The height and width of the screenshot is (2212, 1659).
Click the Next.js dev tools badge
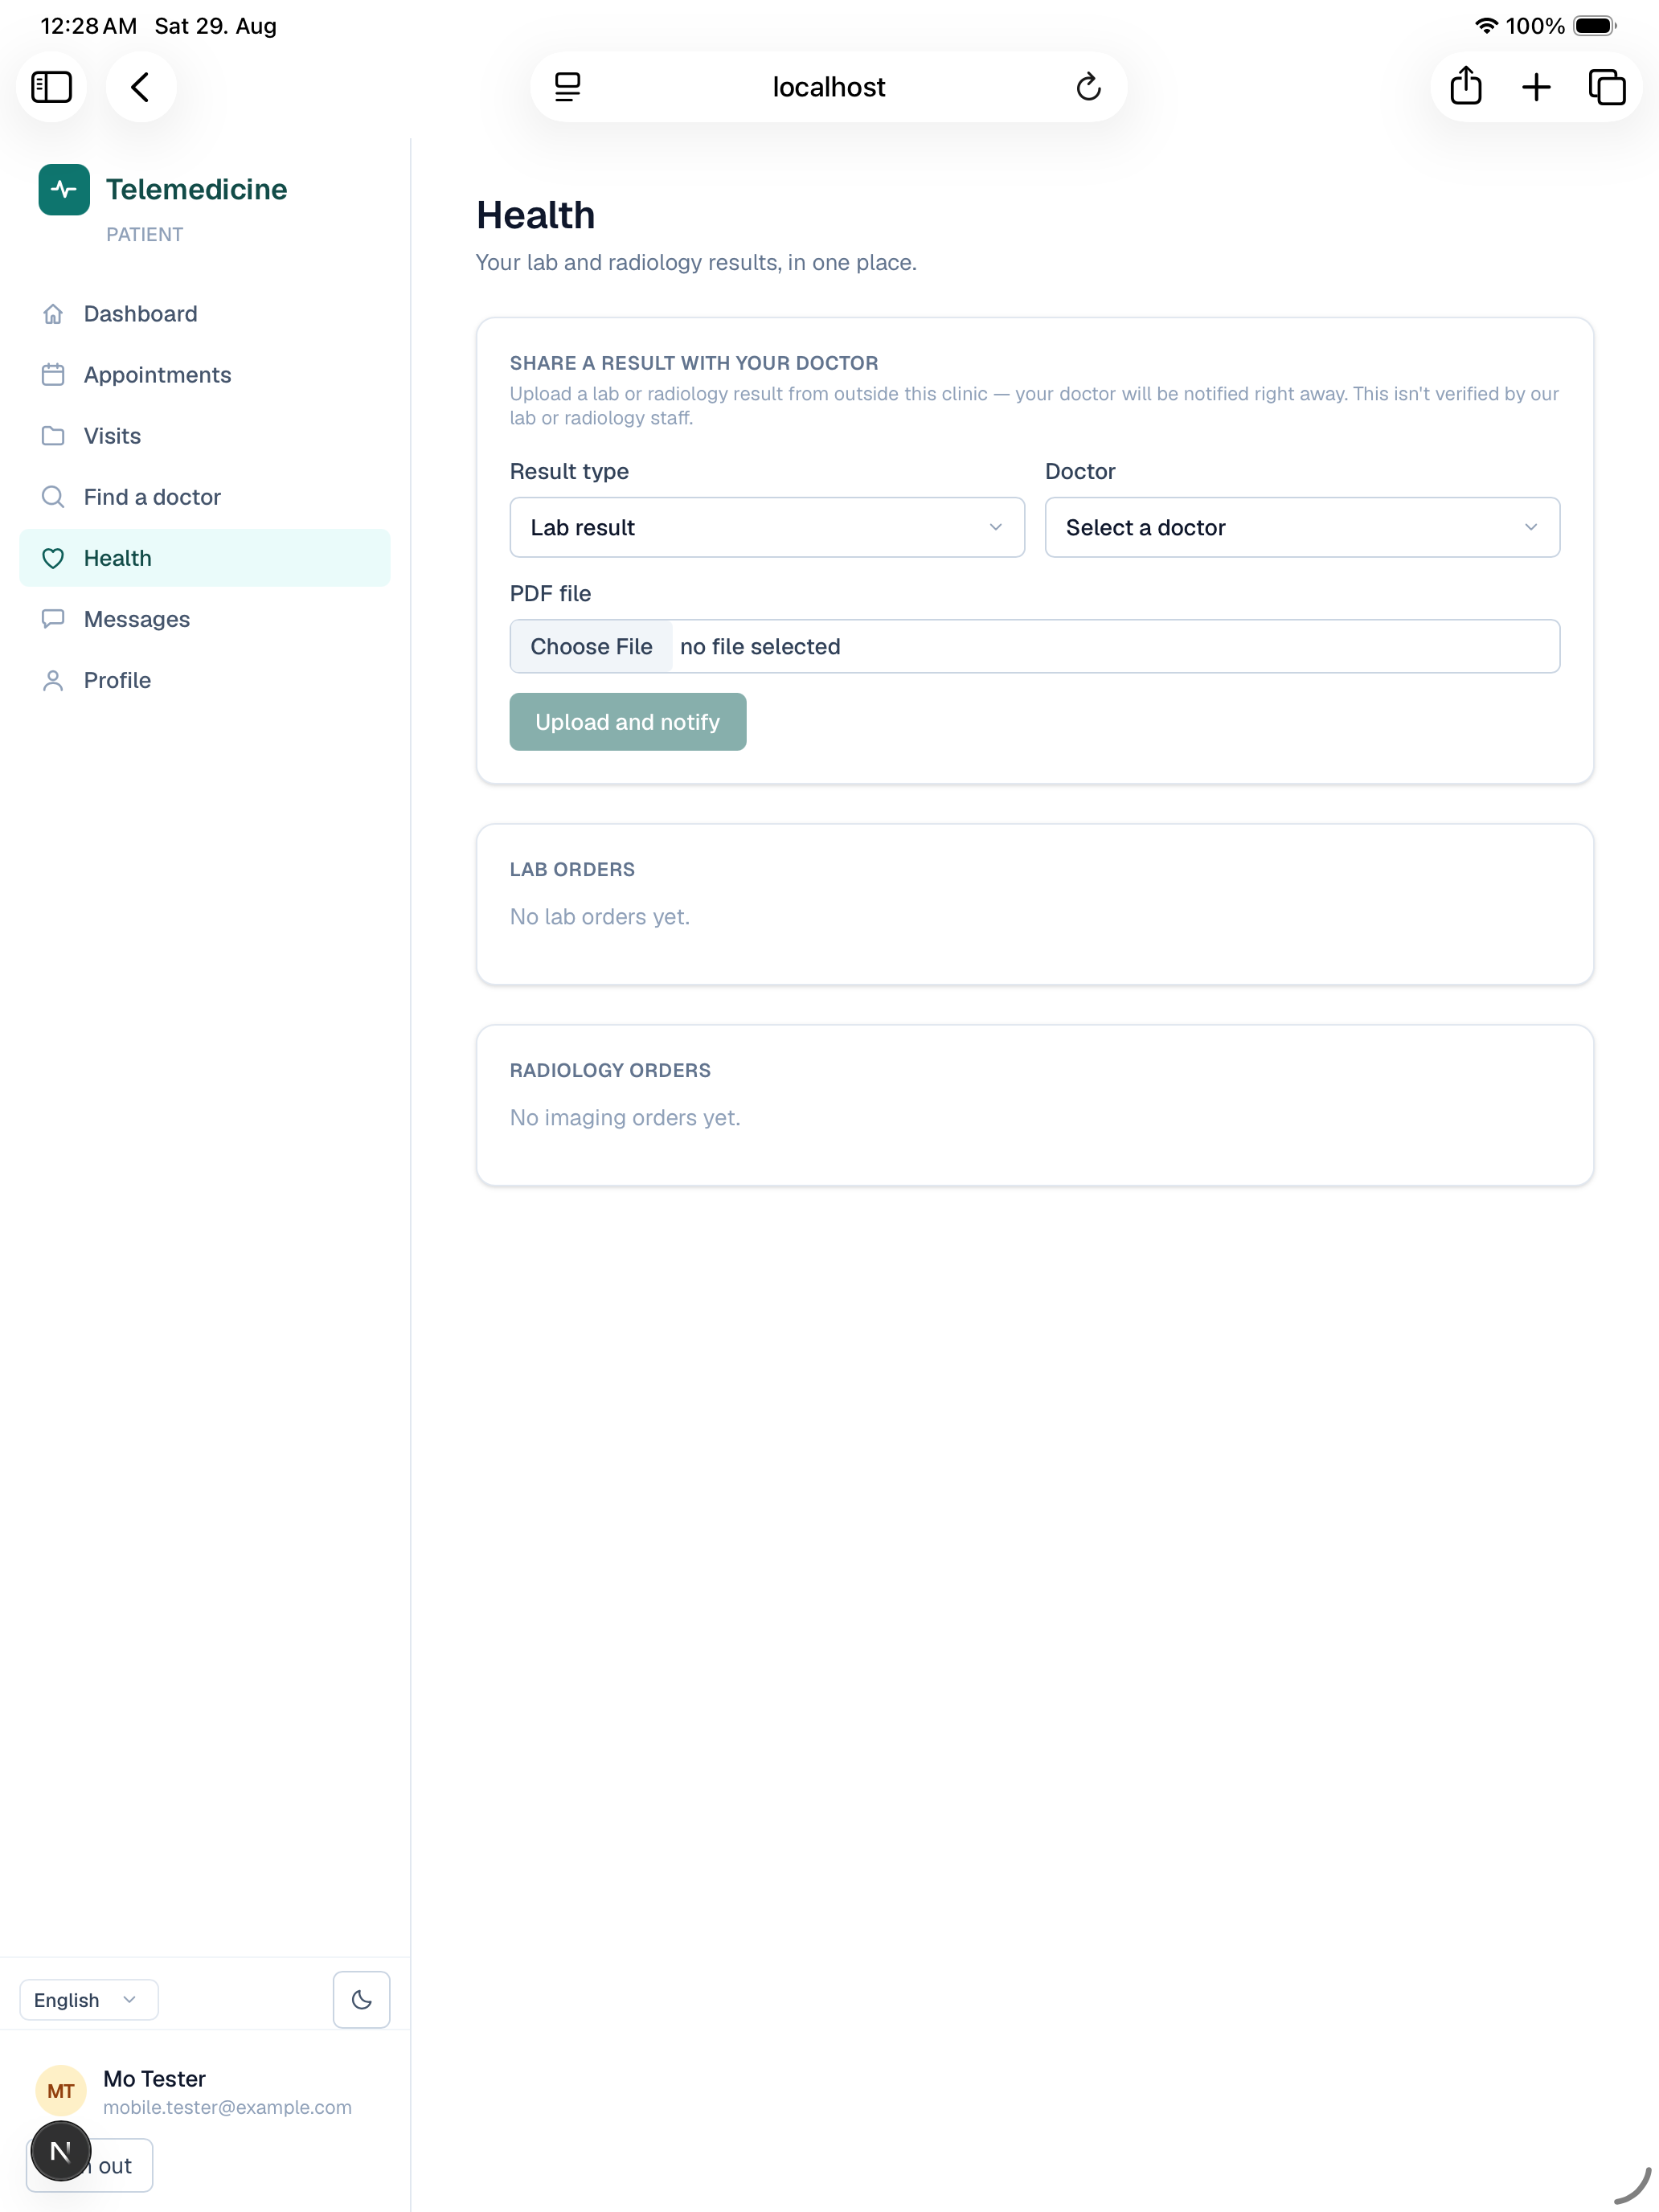tap(61, 2151)
